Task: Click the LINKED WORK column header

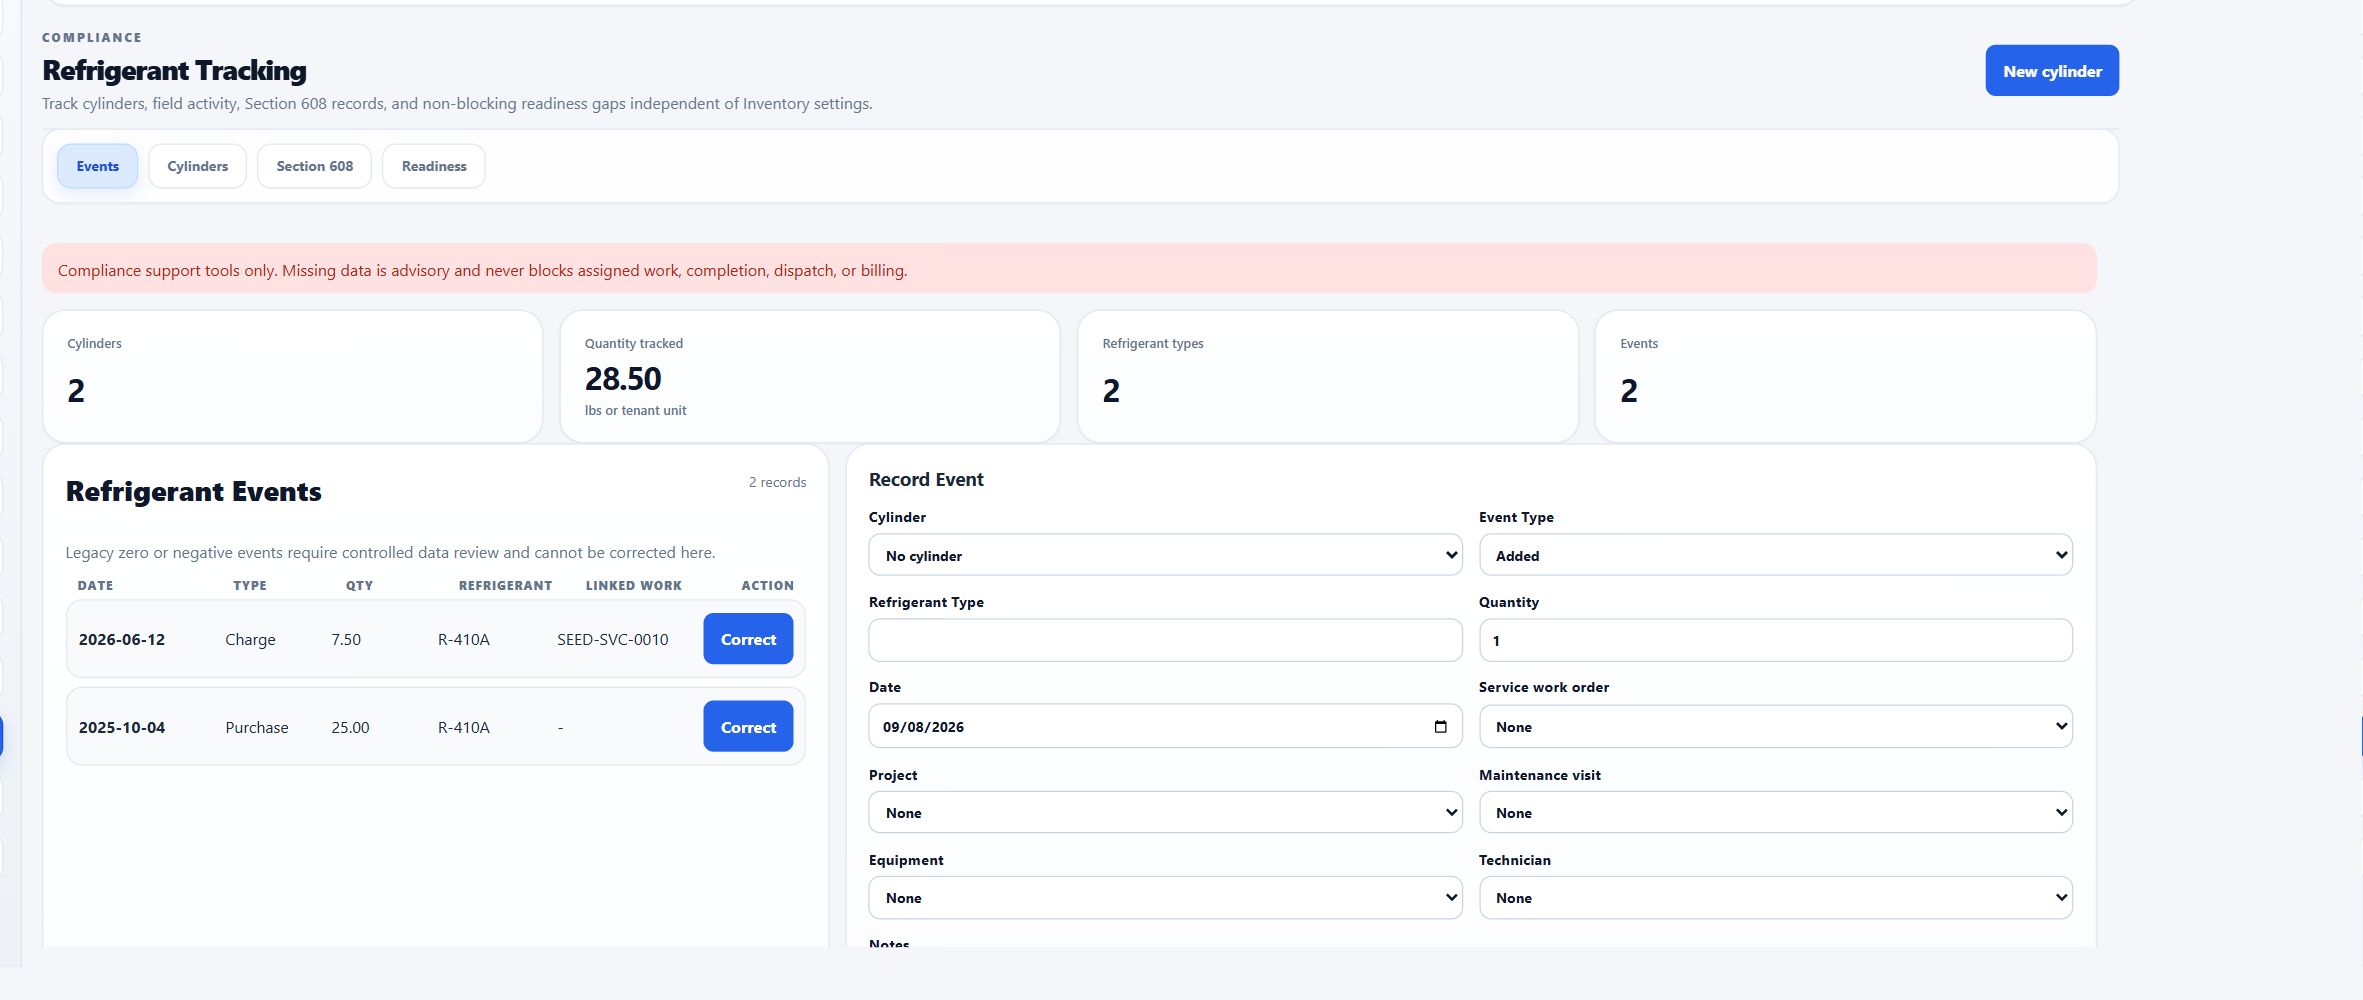Action: pos(633,586)
